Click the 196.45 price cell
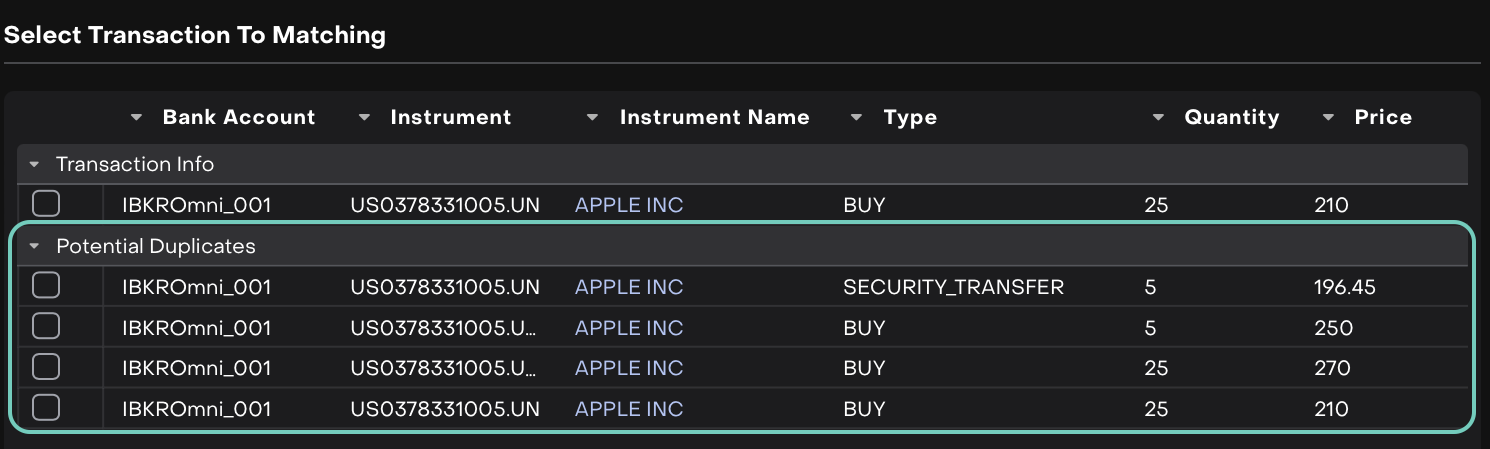 click(x=1344, y=288)
